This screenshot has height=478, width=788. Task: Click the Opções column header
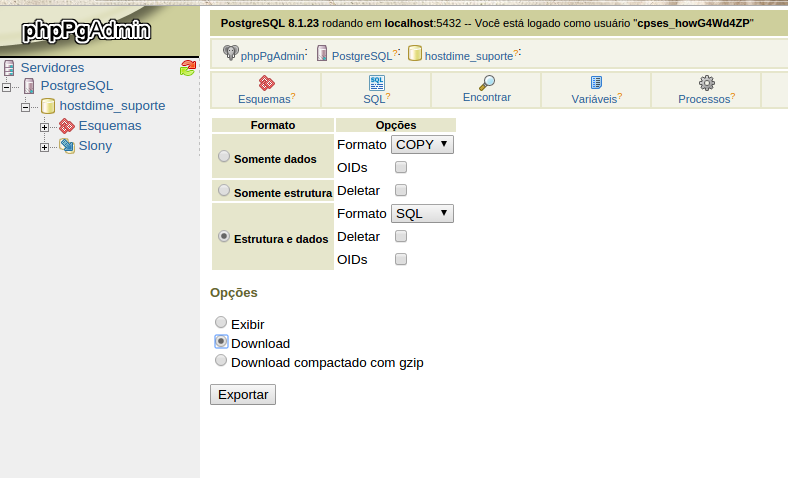click(396, 125)
